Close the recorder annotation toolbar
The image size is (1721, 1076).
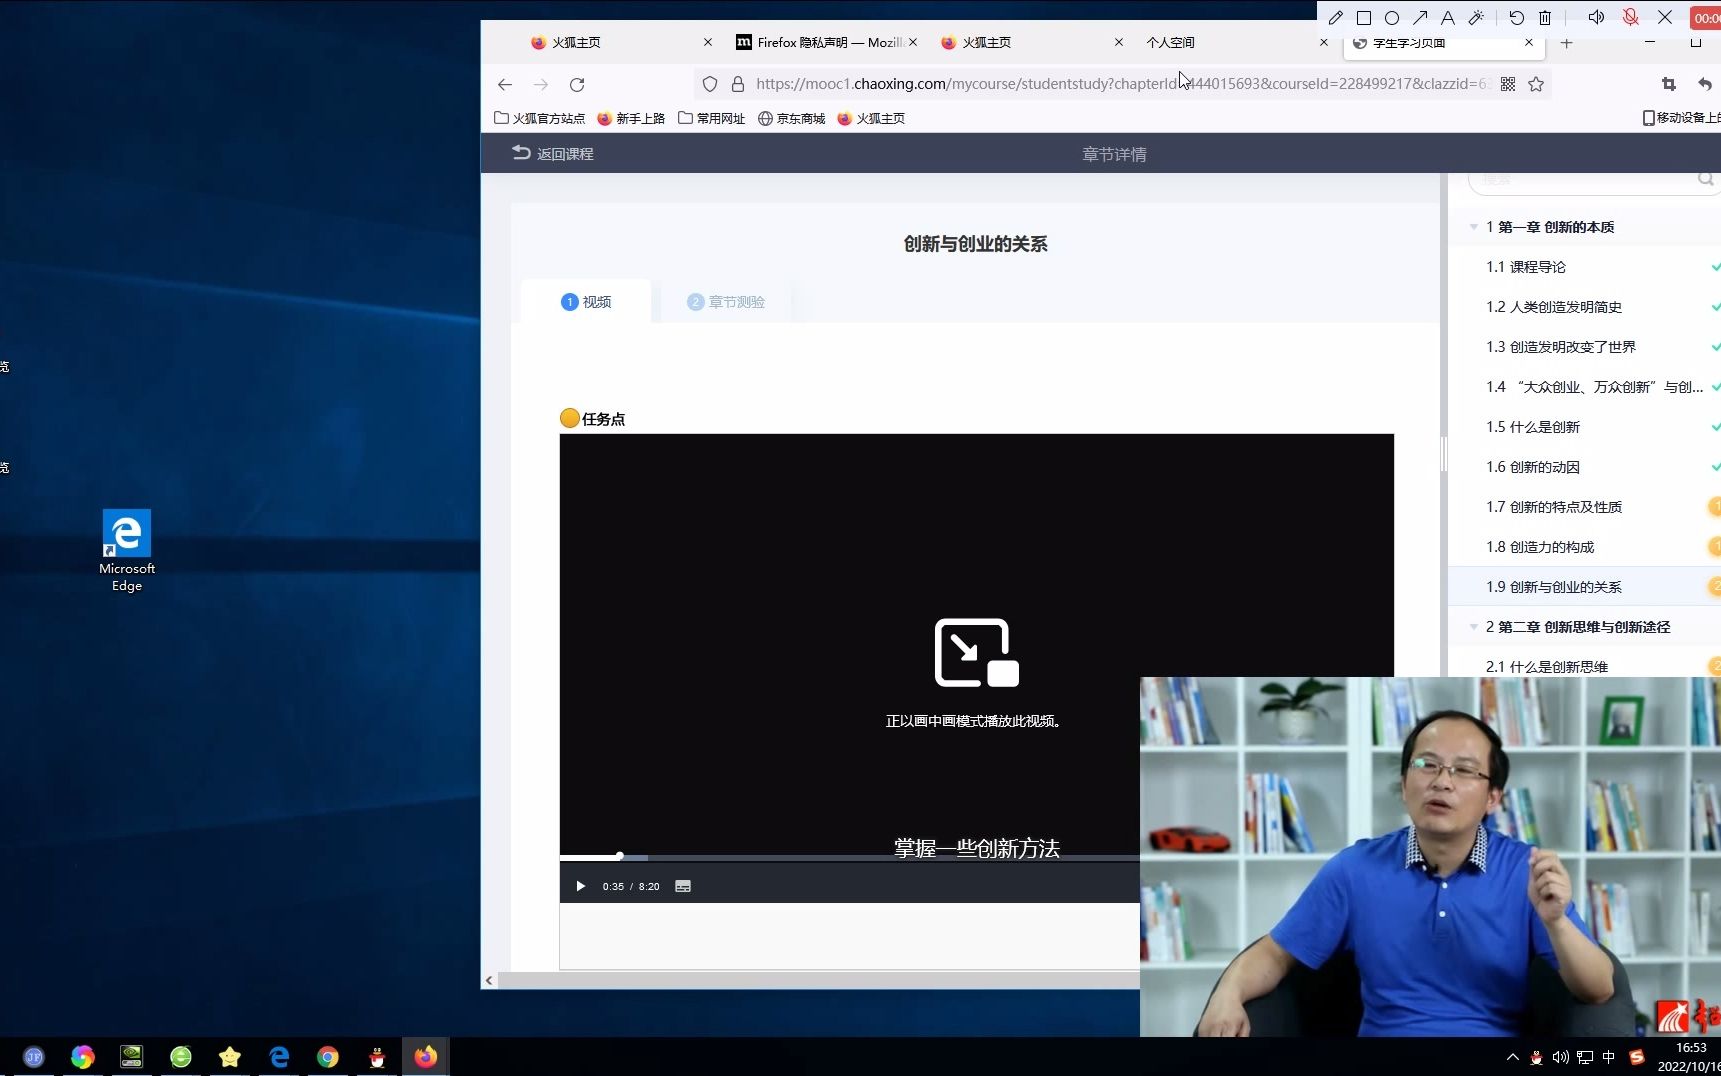point(1665,17)
